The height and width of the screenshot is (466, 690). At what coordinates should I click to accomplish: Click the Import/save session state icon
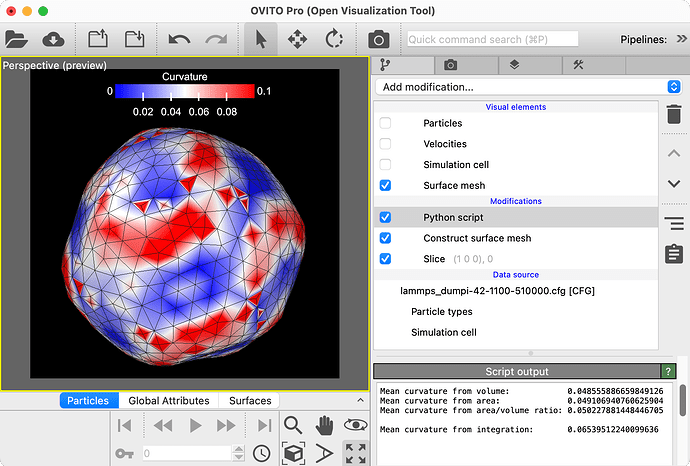click(x=134, y=39)
